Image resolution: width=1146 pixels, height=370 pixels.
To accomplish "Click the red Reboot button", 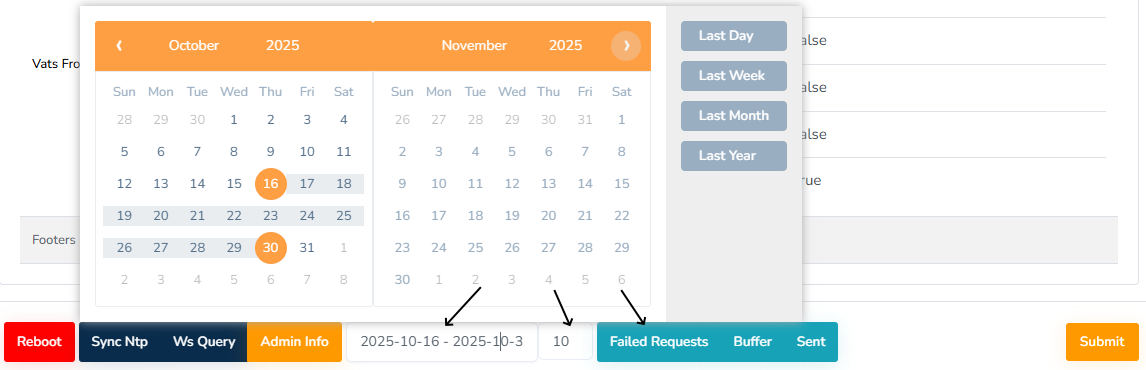I will coord(39,341).
